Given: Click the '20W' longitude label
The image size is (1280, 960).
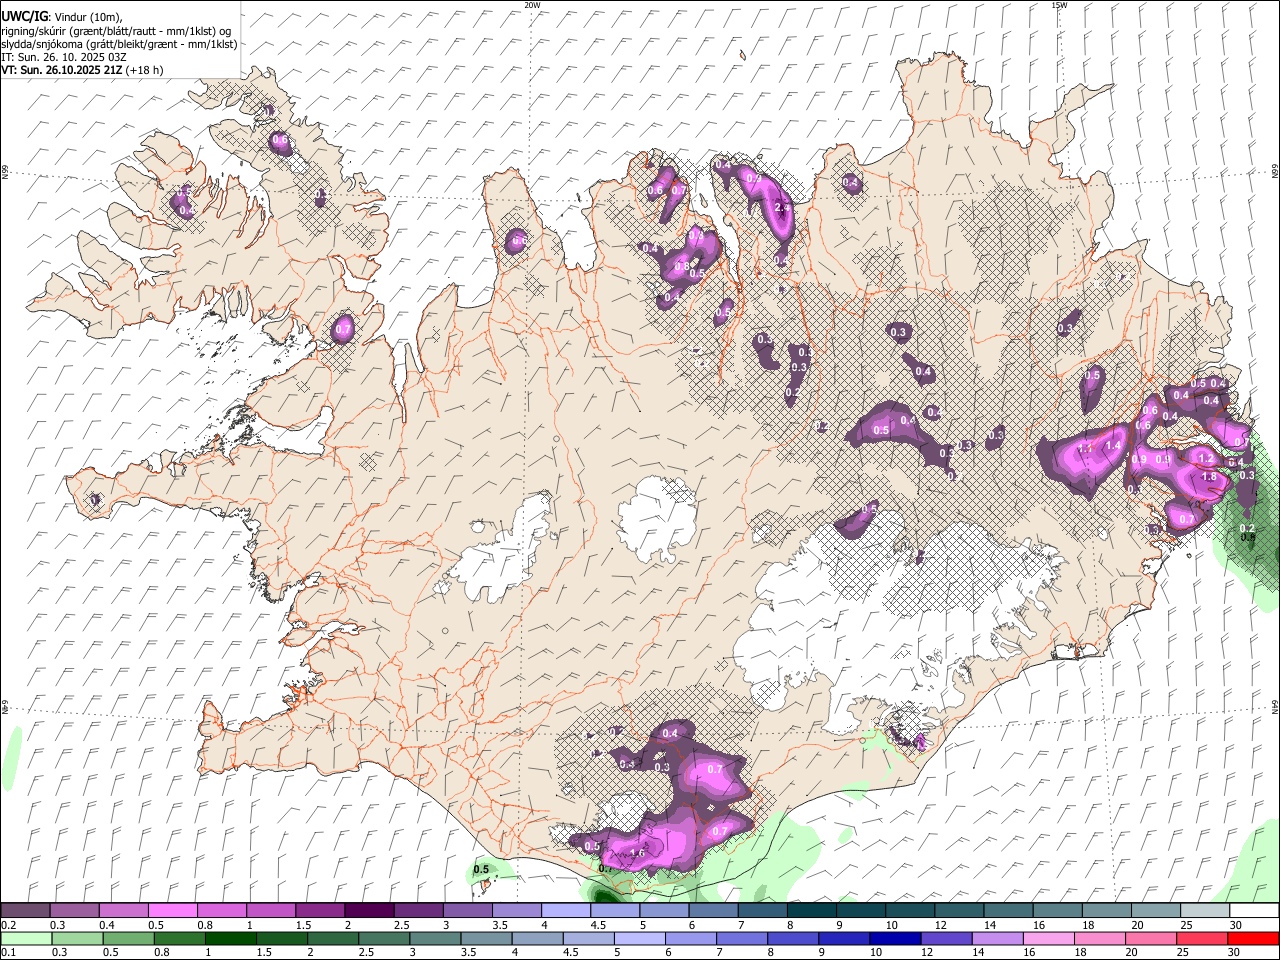Looking at the screenshot, I should (532, 5).
